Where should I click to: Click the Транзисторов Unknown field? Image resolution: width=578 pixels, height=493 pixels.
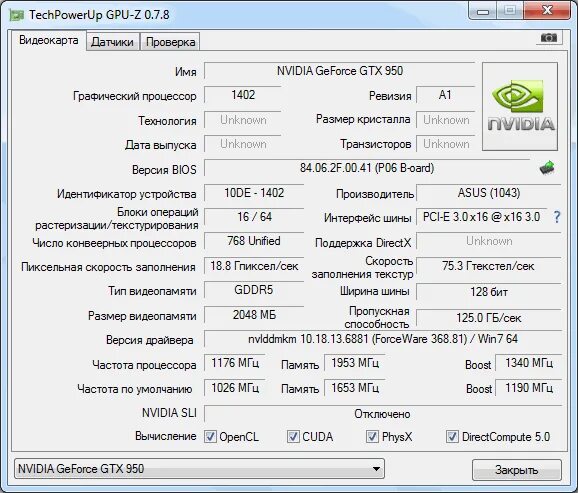(445, 144)
